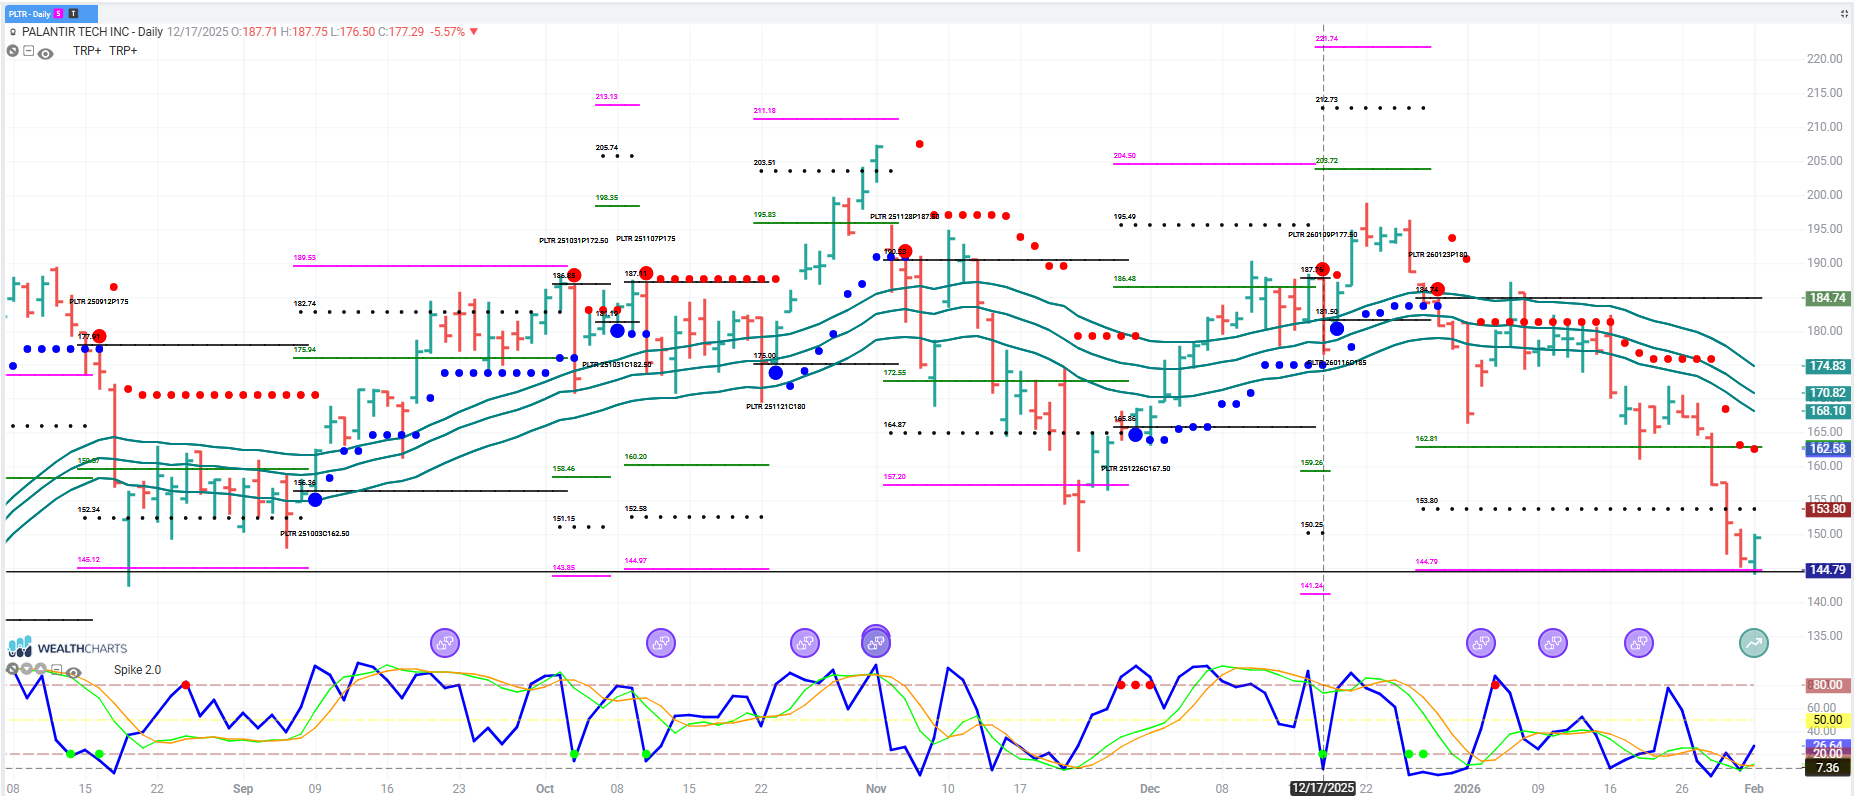Move the Spike 2.0 pane down
The height and width of the screenshot is (796, 1854).
[x=27, y=669]
